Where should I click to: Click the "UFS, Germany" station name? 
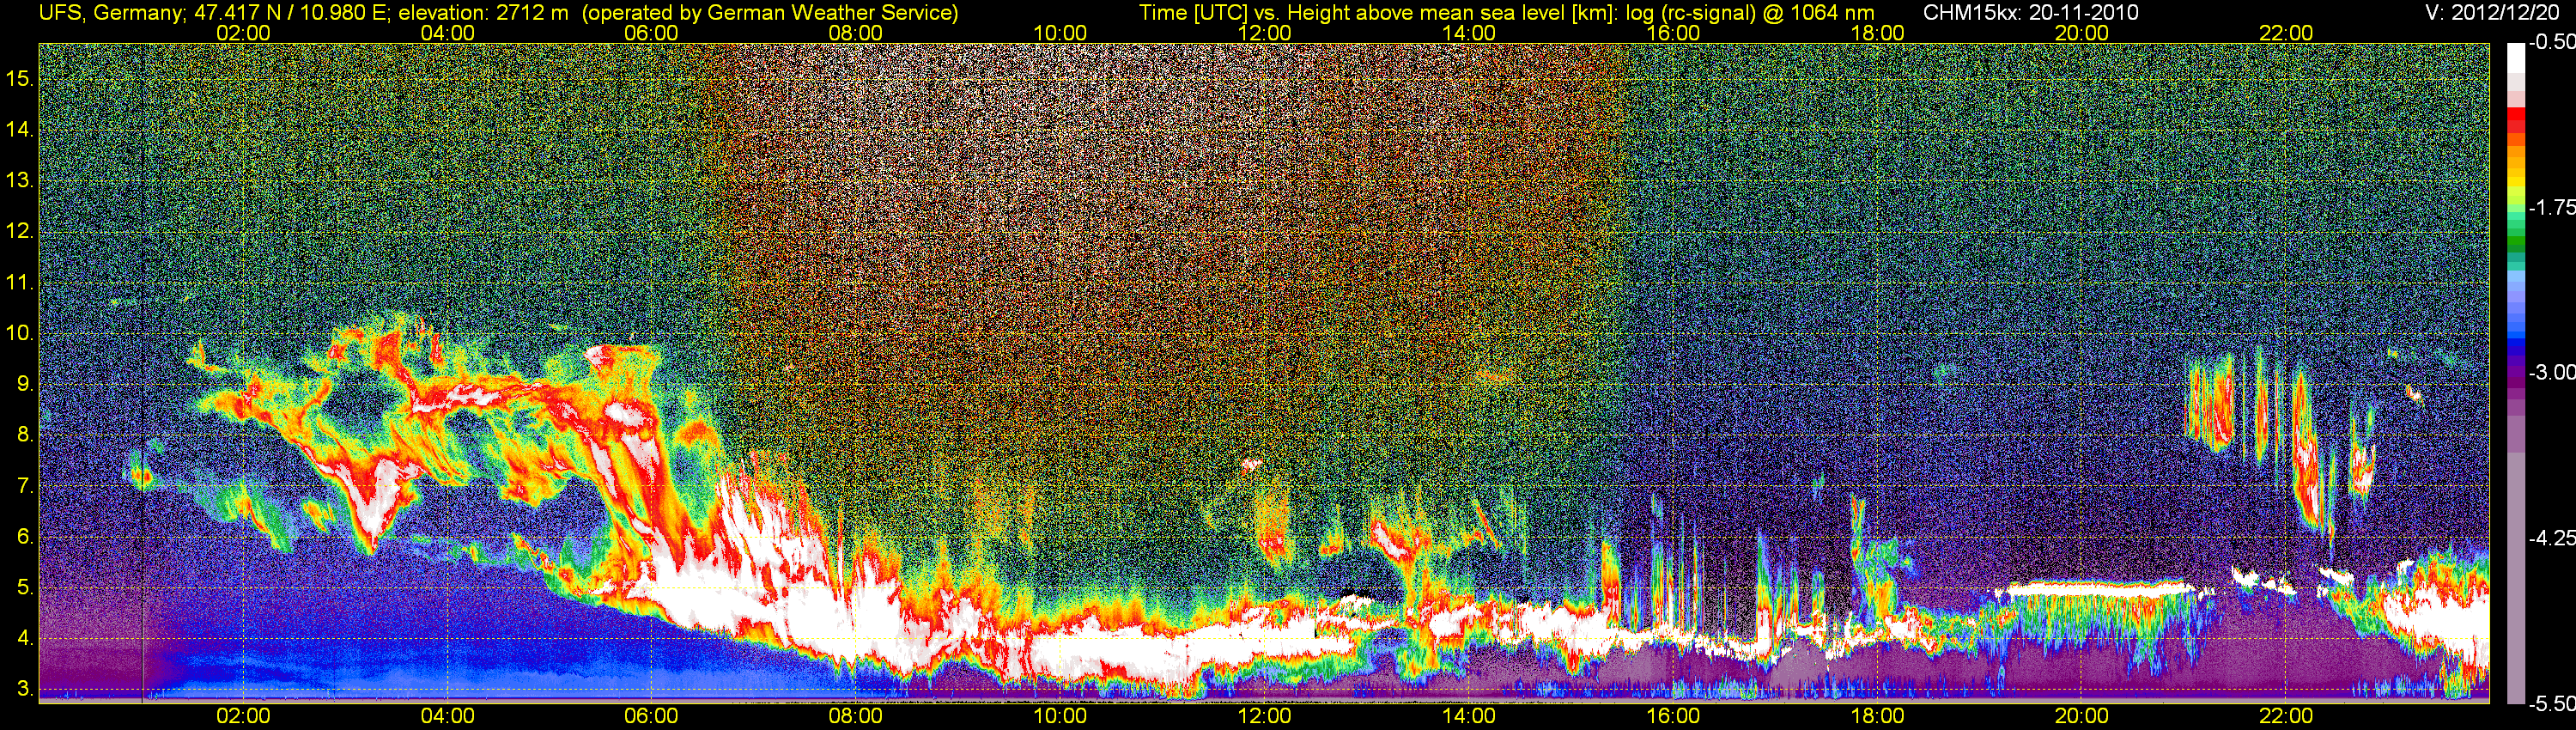(110, 13)
